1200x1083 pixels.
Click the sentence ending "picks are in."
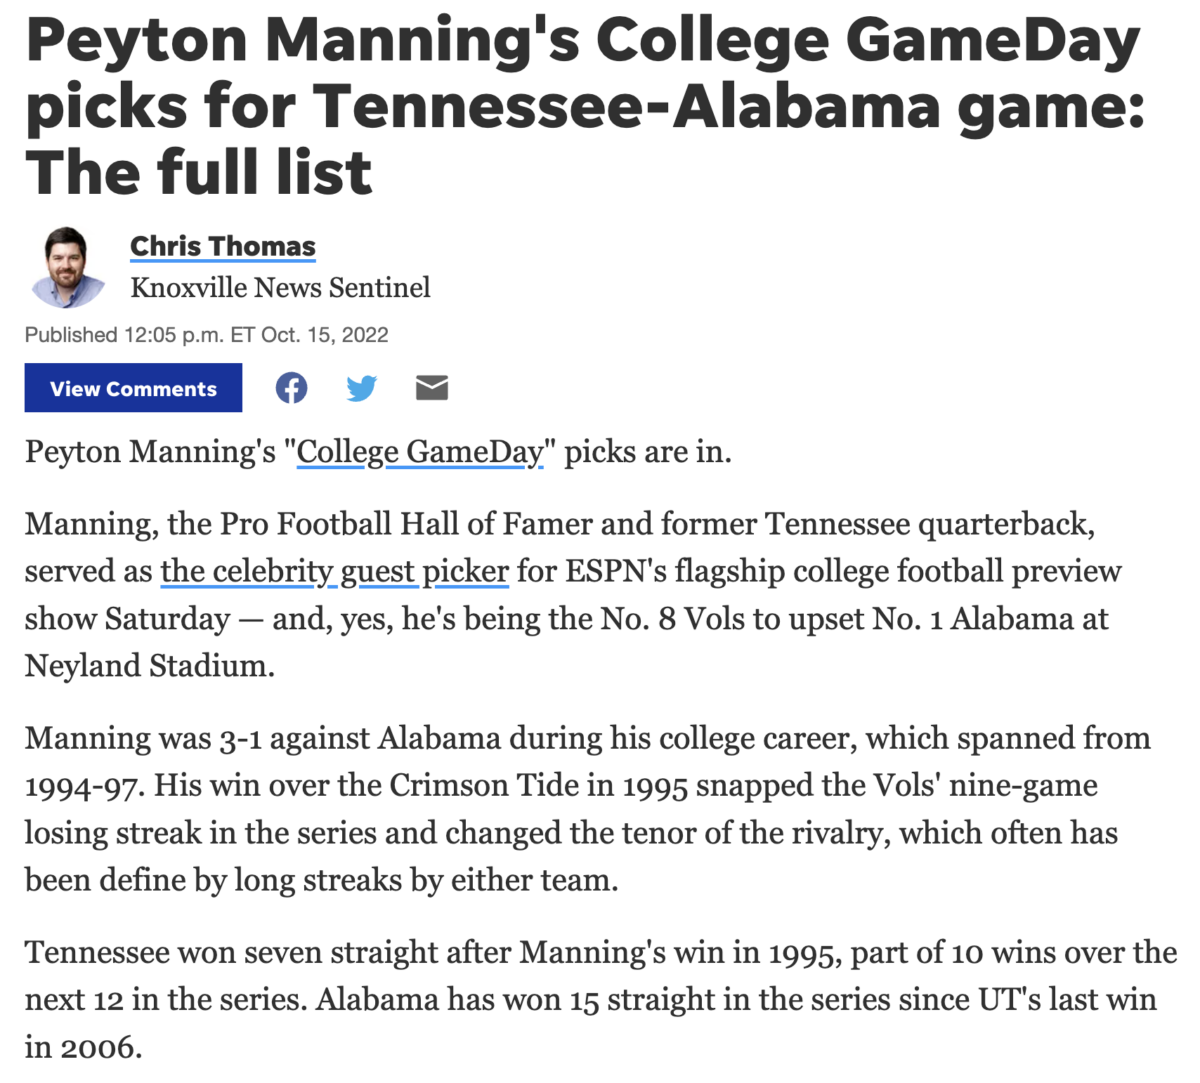tap(378, 452)
